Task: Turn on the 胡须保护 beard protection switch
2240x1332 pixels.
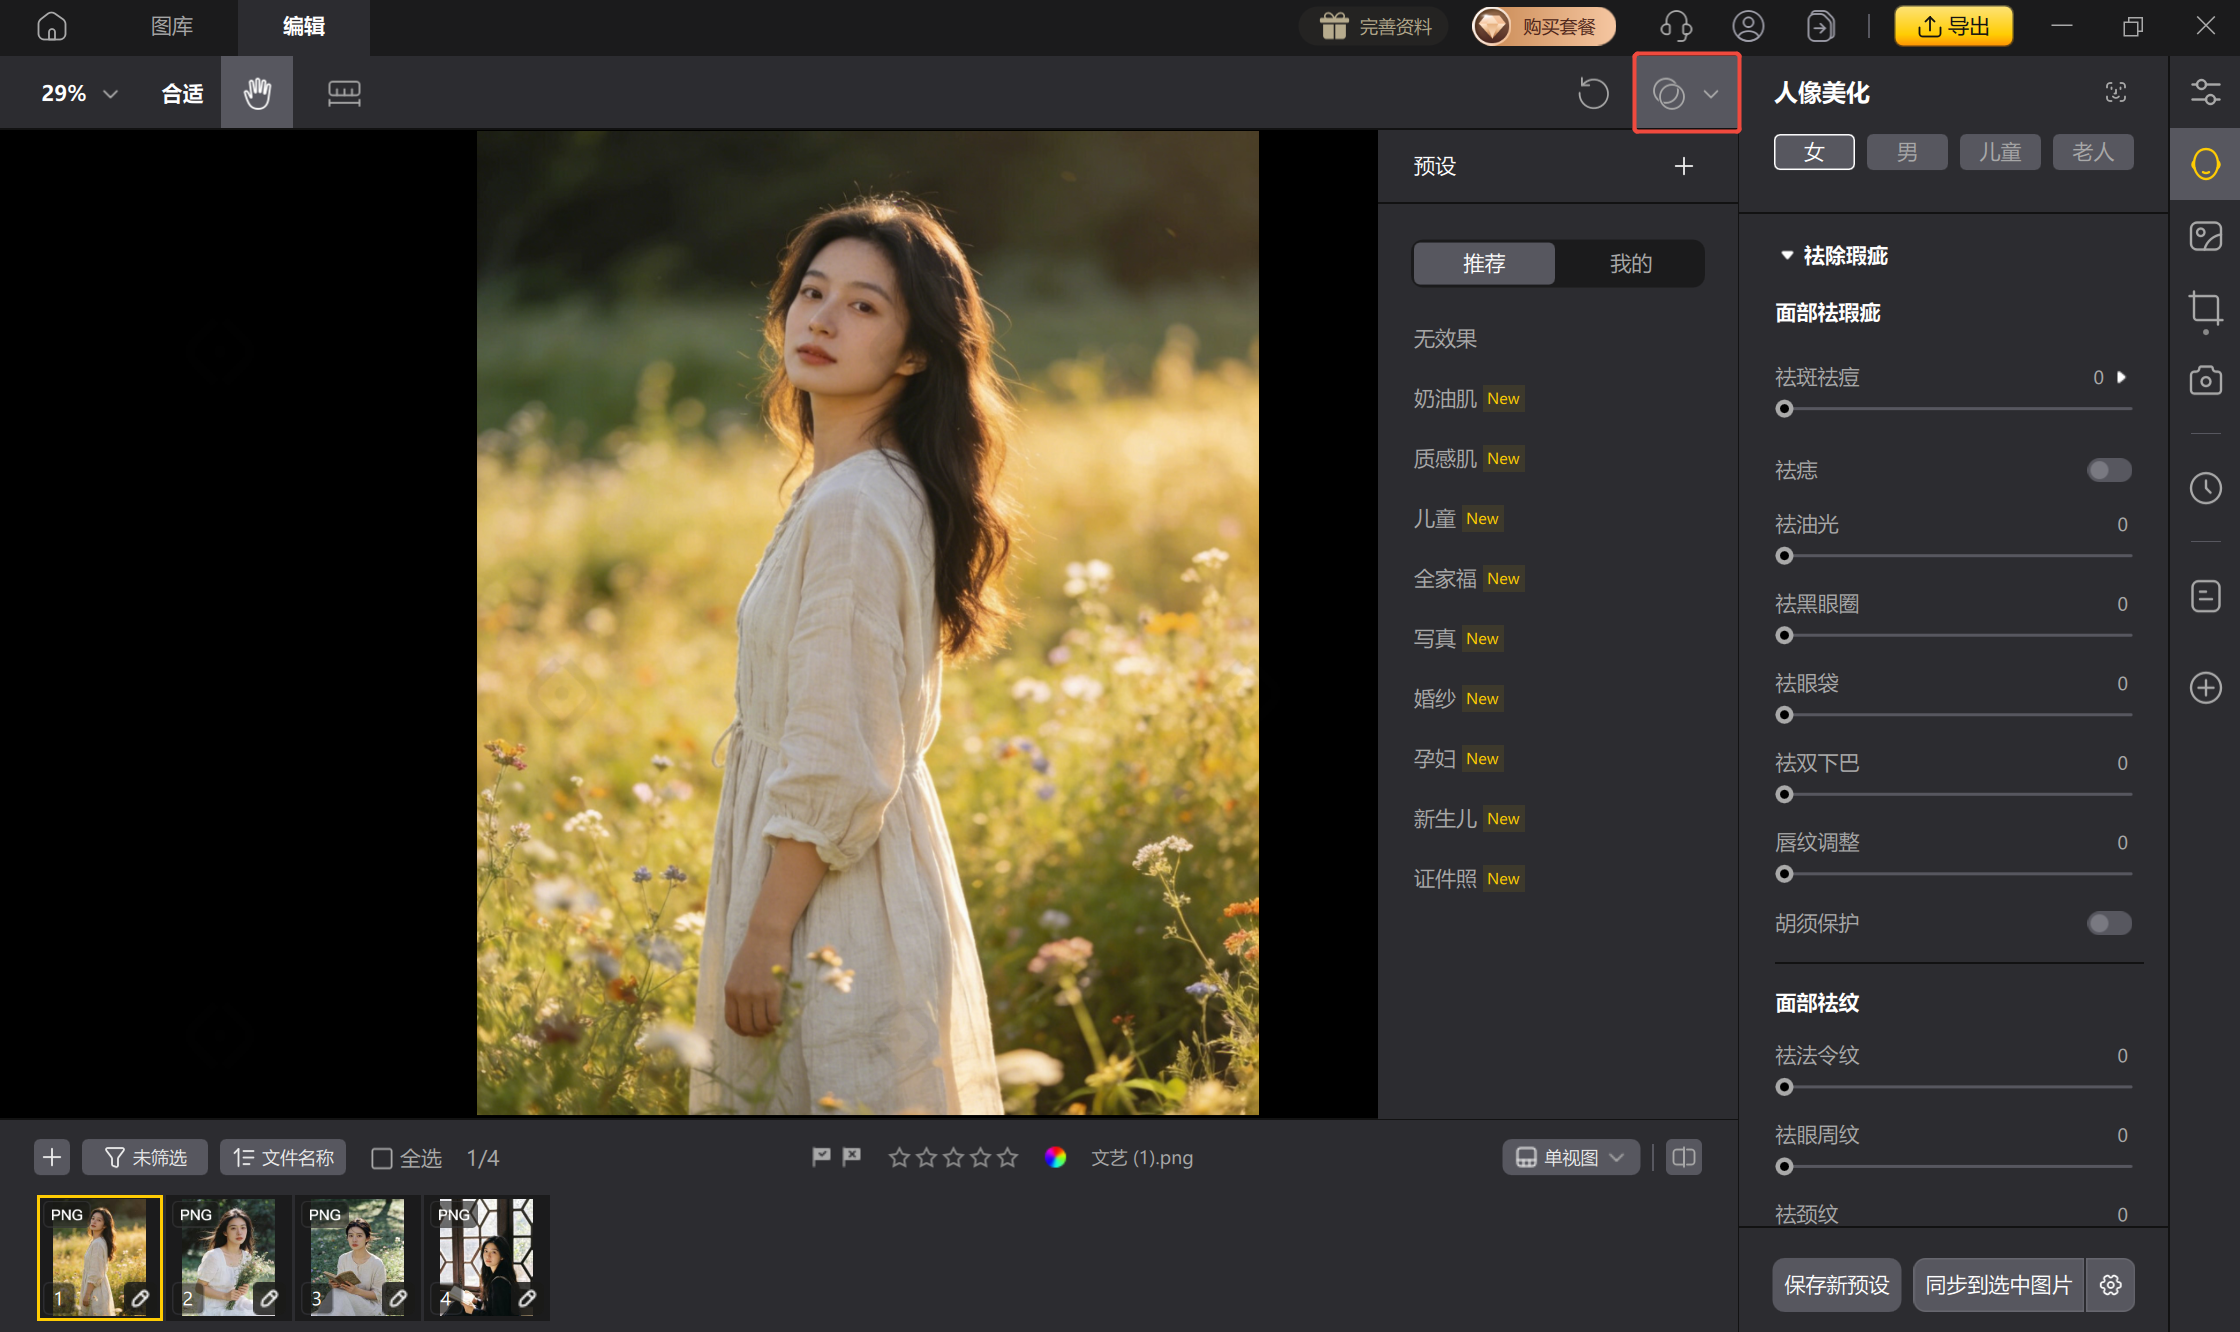Action: (x=2108, y=923)
